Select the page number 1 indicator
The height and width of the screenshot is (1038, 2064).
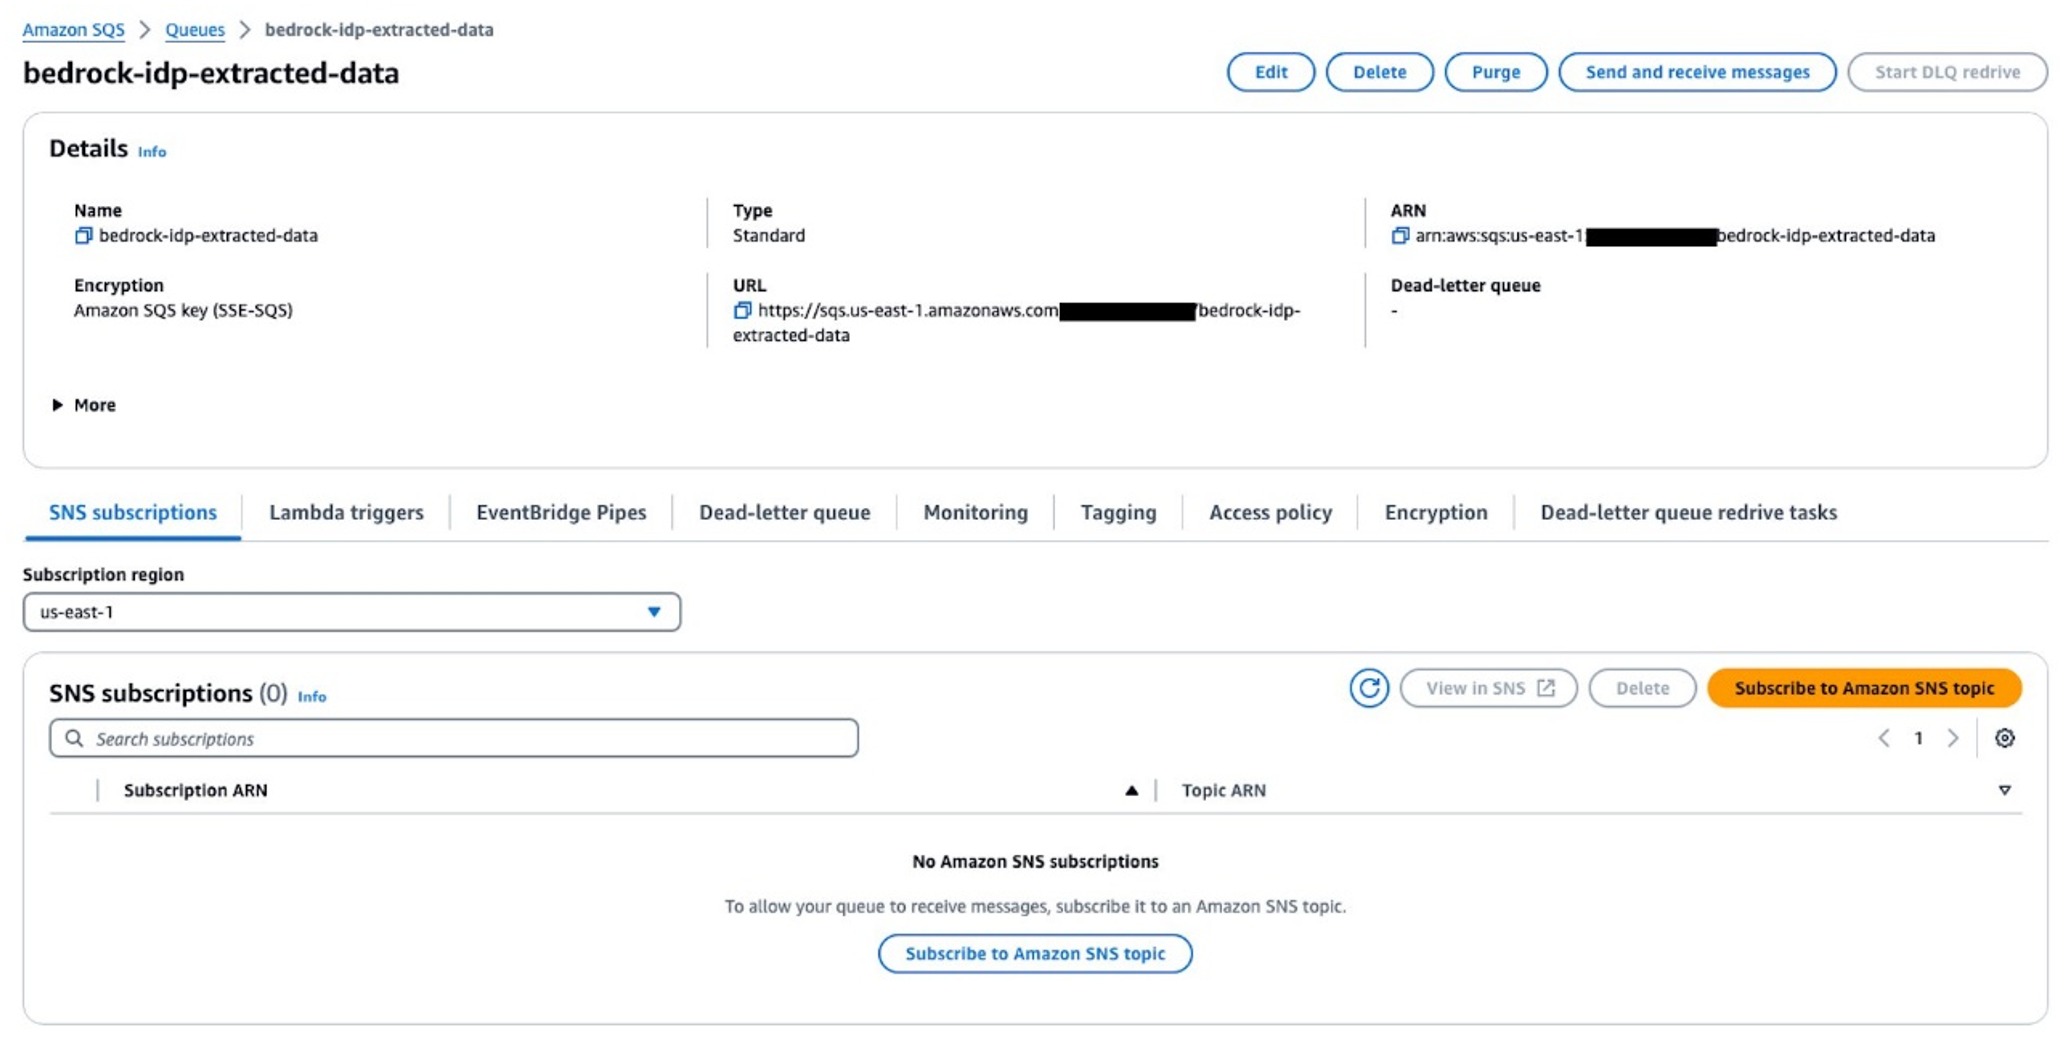click(x=1918, y=738)
